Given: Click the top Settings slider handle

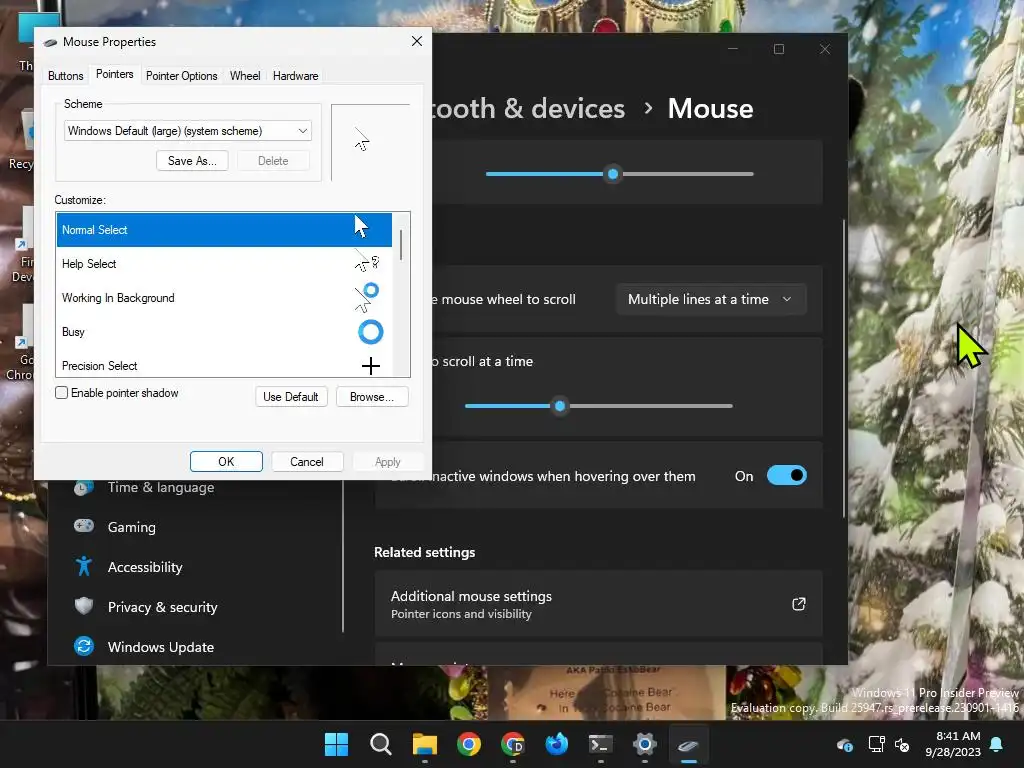Looking at the screenshot, I should pyautogui.click(x=613, y=174).
